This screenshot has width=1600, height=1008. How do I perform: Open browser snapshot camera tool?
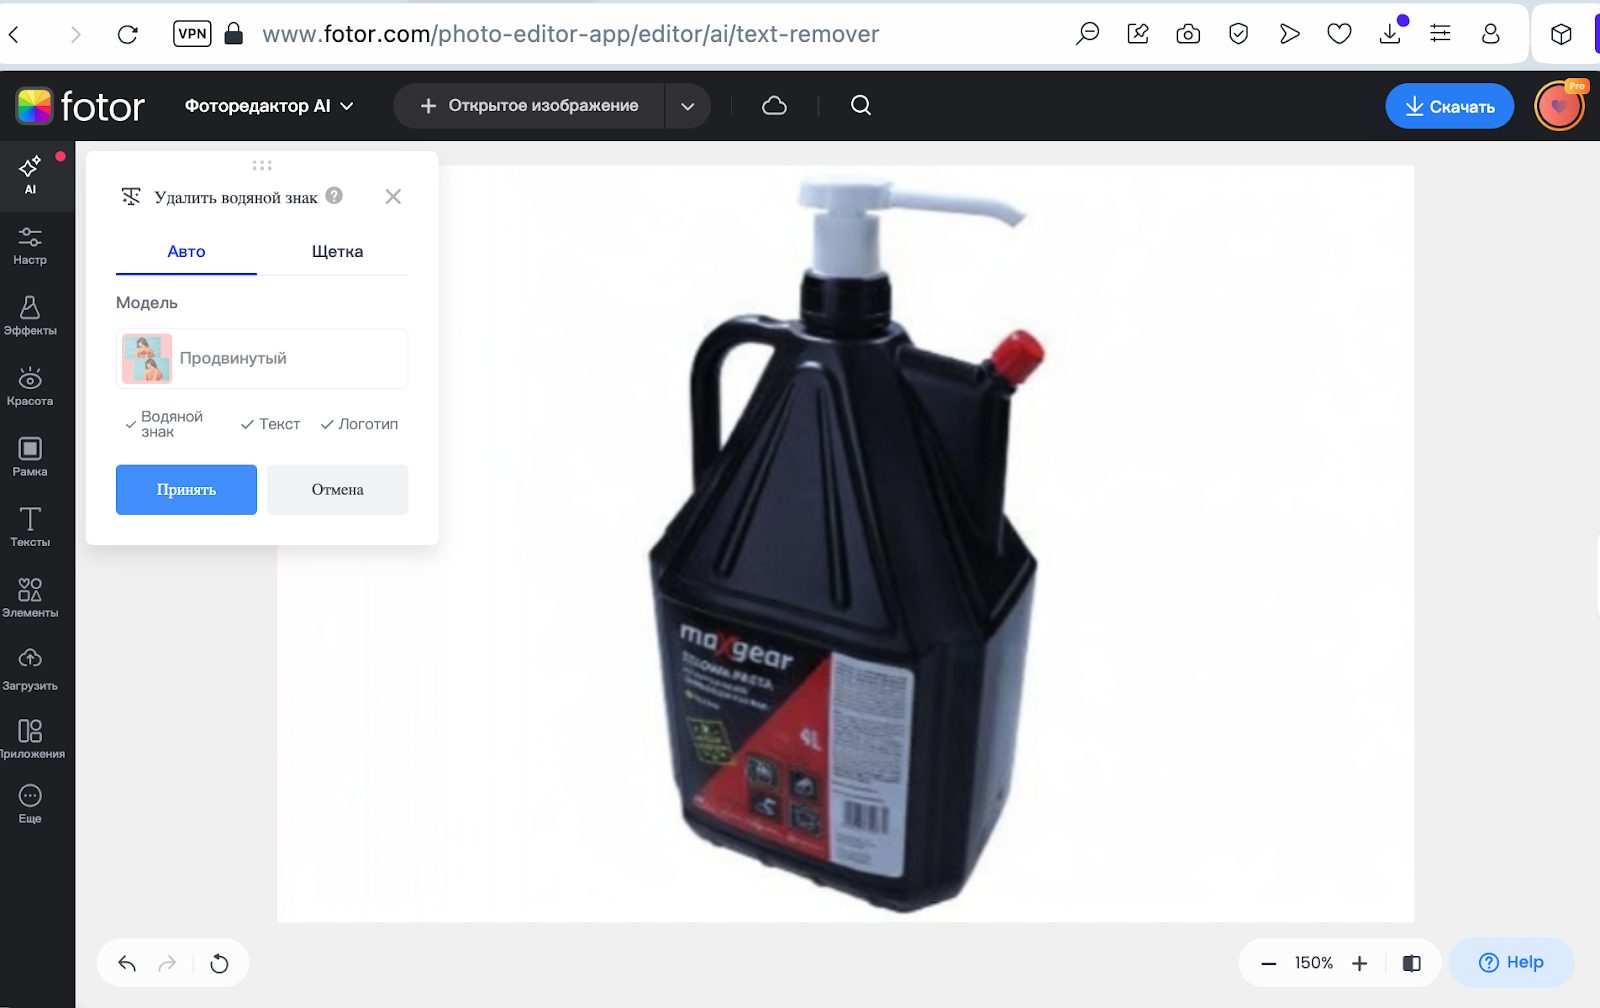[1188, 34]
